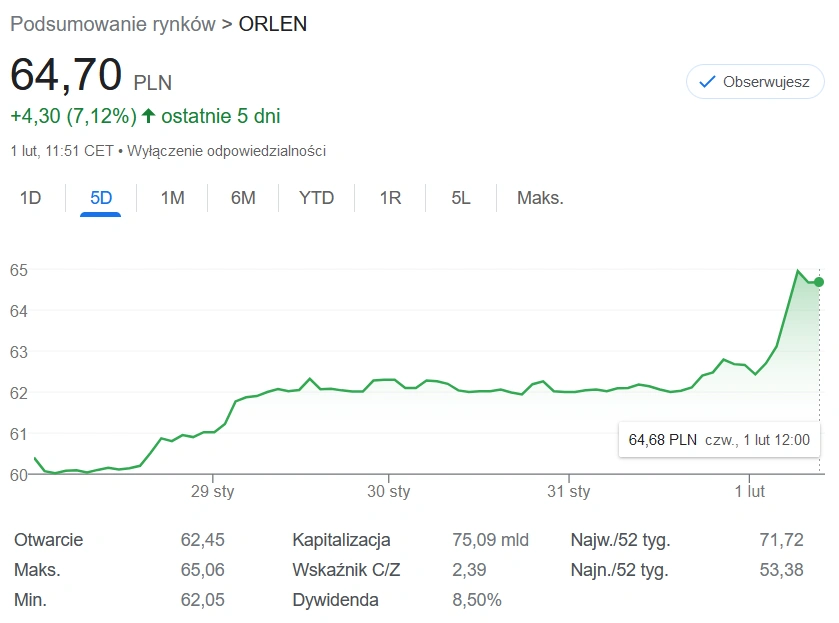
Task: Click the 29 sty date marker on the chart axis
Action: (212, 491)
